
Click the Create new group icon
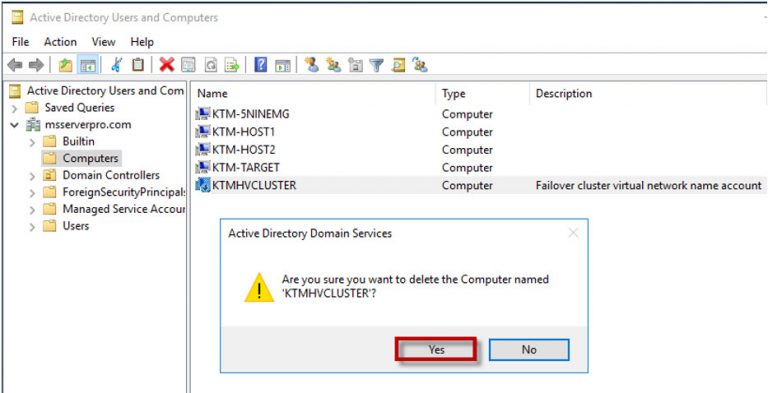pyautogui.click(x=334, y=65)
